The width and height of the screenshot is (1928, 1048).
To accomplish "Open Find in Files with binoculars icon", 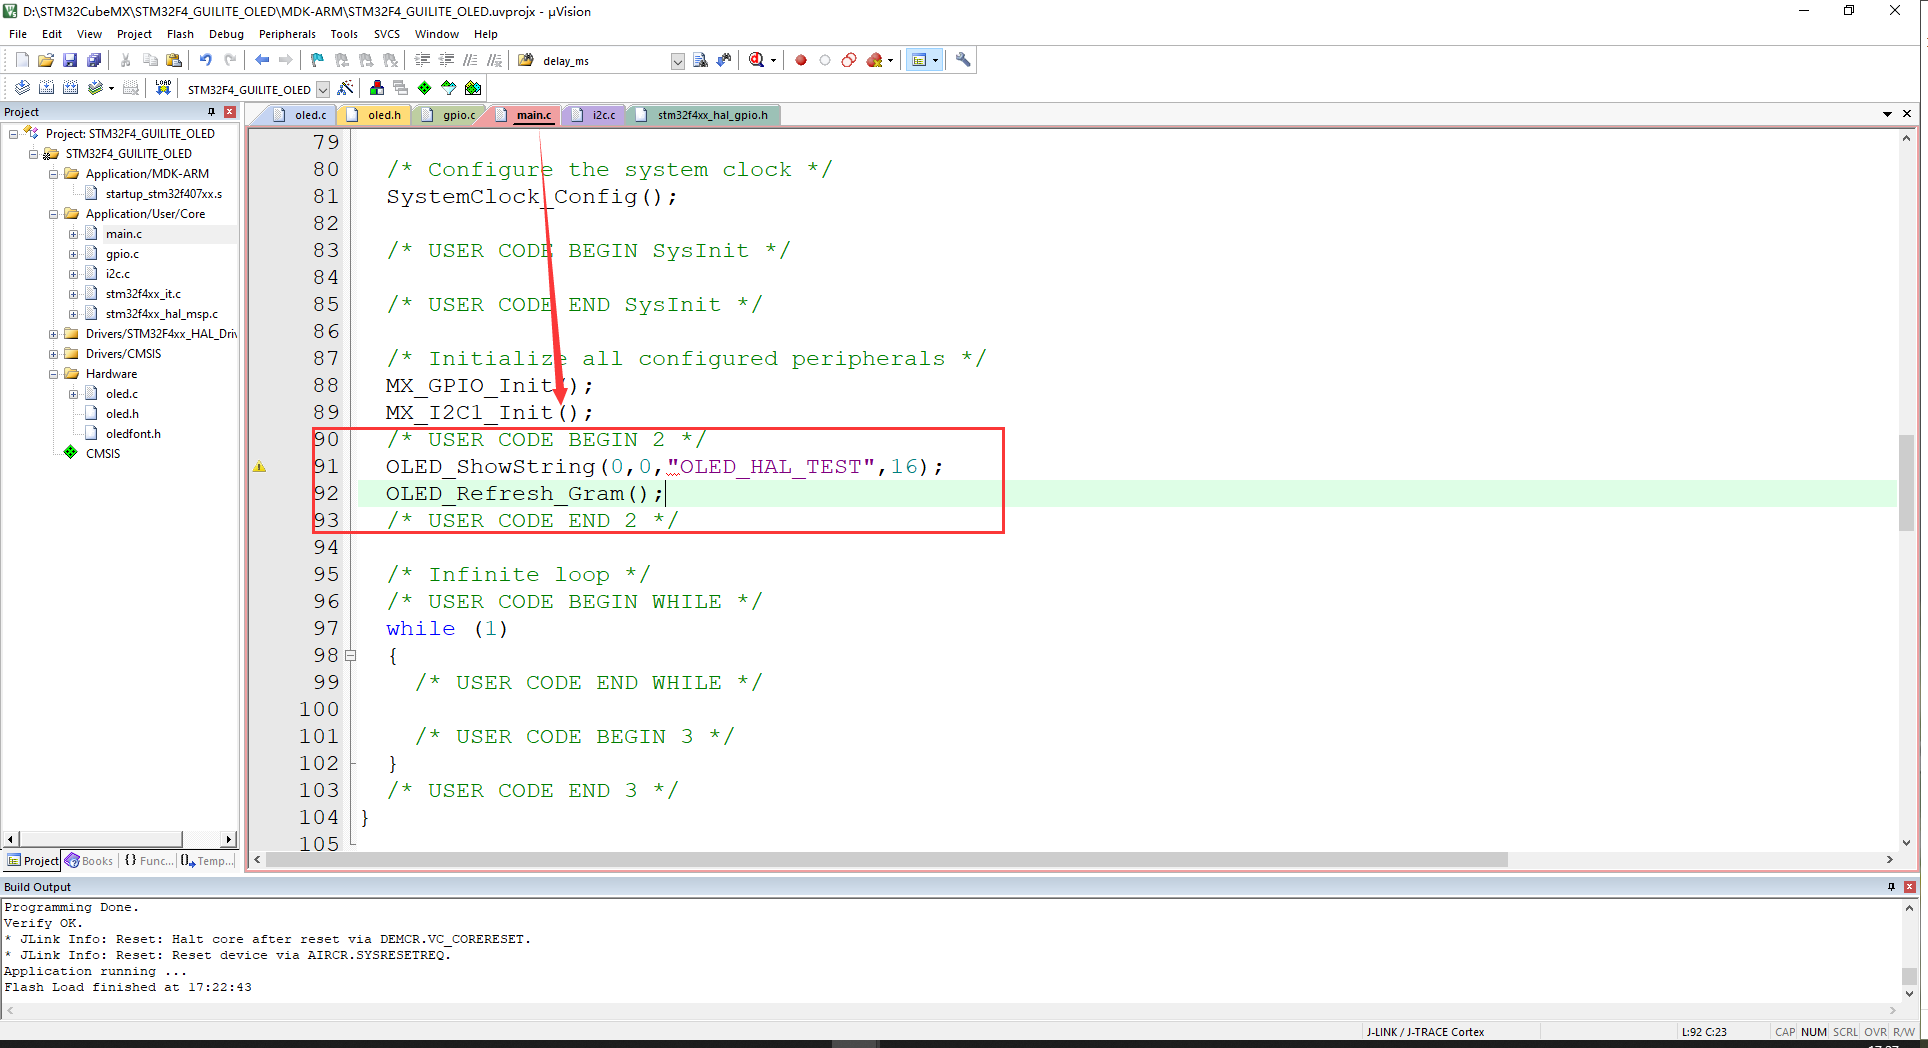I will (x=701, y=60).
